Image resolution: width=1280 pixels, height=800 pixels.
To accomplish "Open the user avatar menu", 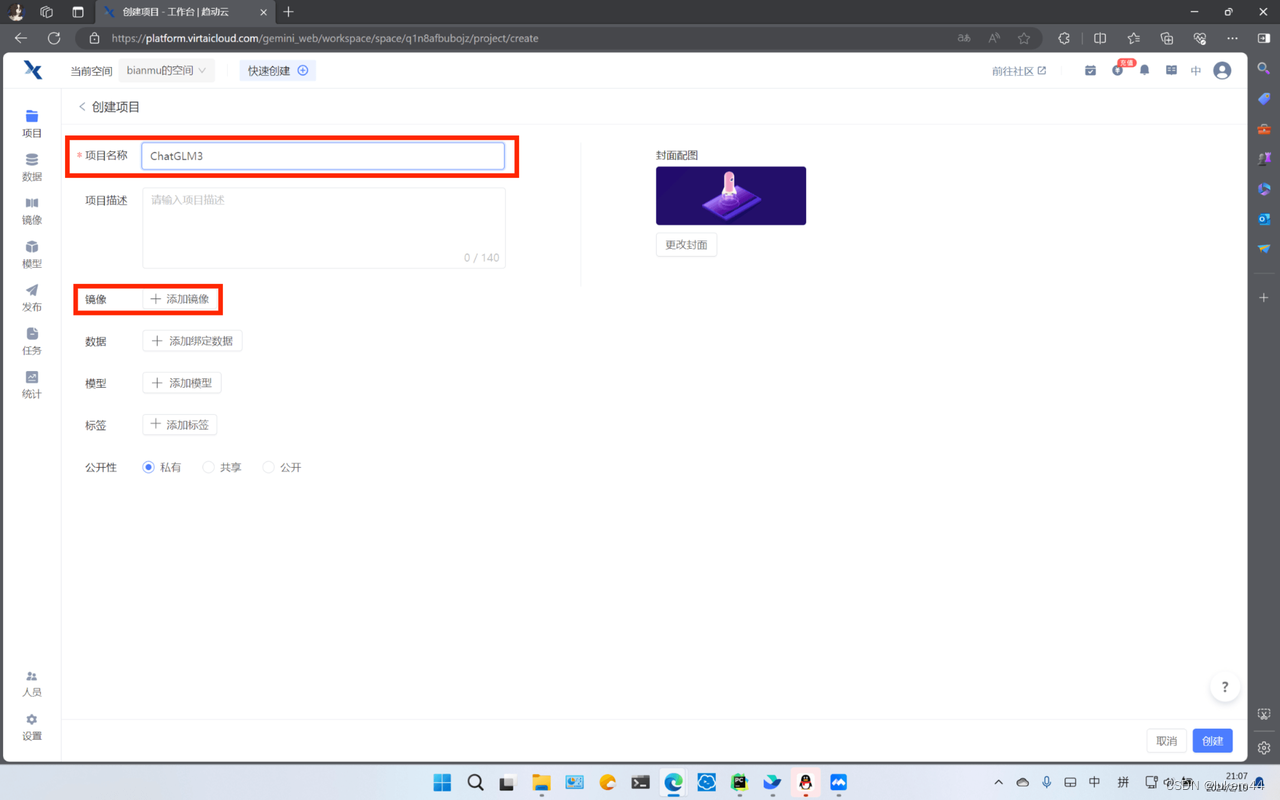I will click(x=1222, y=71).
